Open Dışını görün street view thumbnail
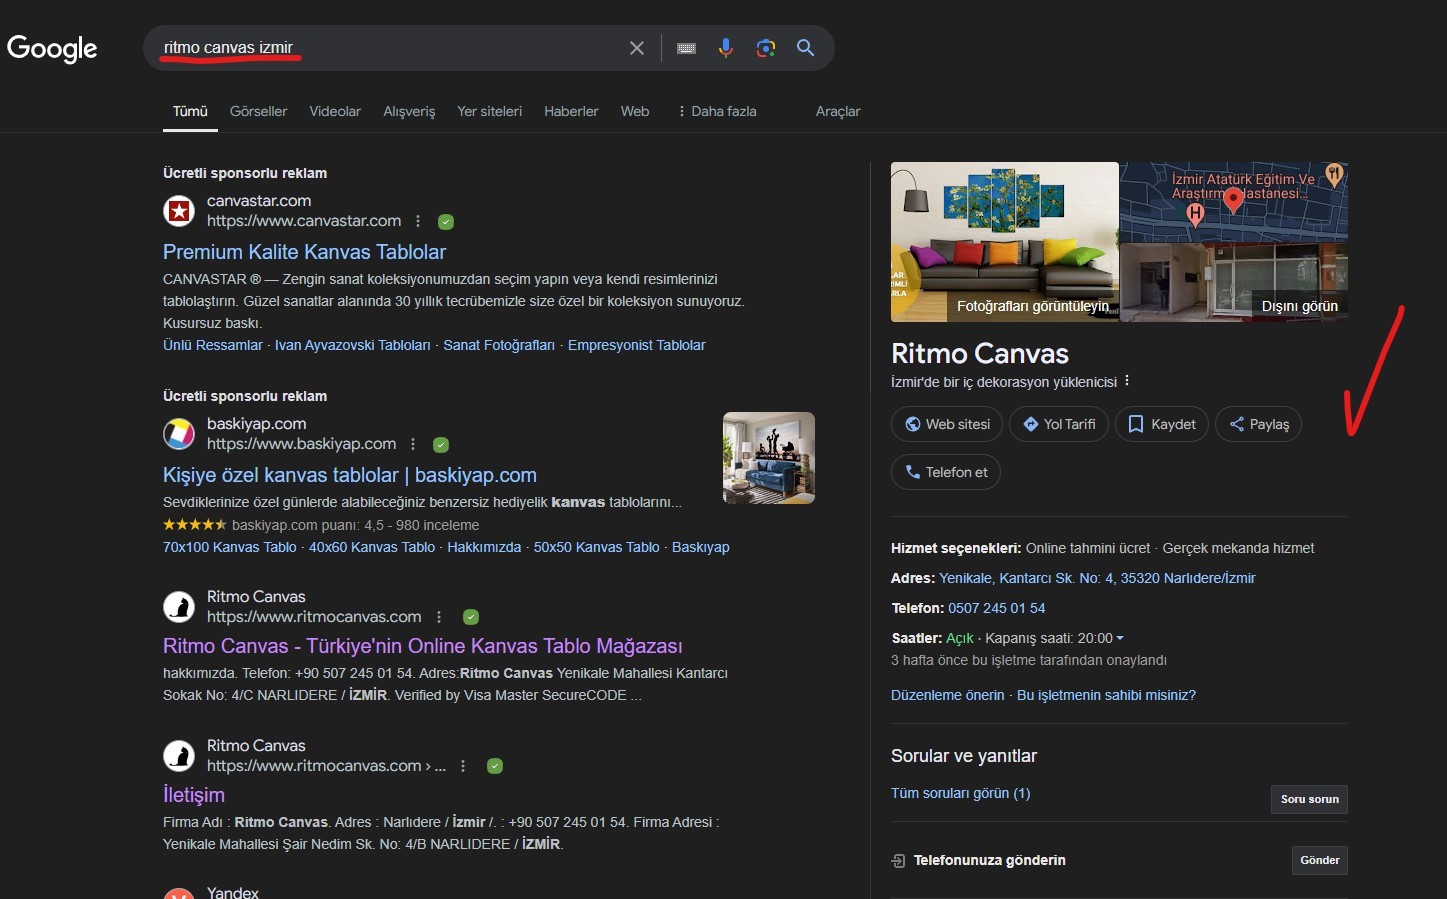 click(1234, 282)
